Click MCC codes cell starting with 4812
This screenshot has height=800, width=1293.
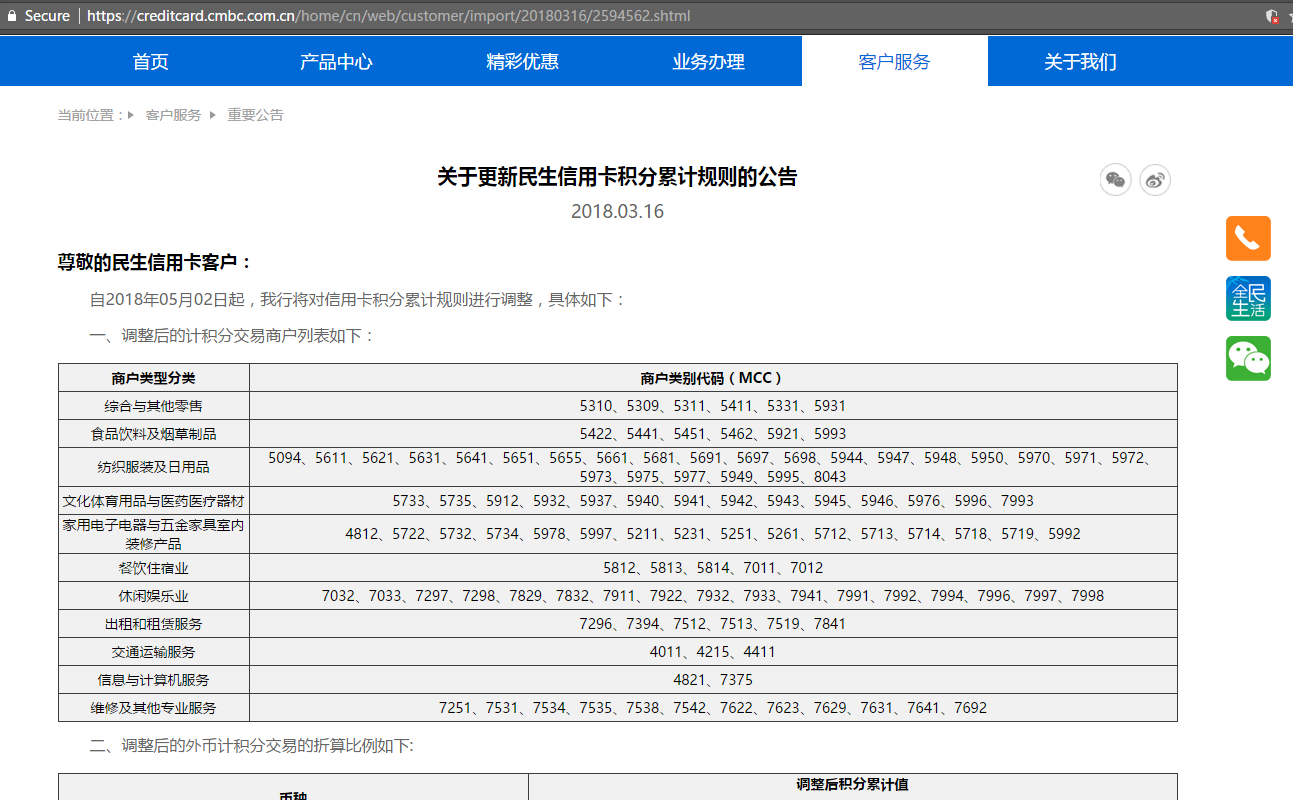[713, 534]
